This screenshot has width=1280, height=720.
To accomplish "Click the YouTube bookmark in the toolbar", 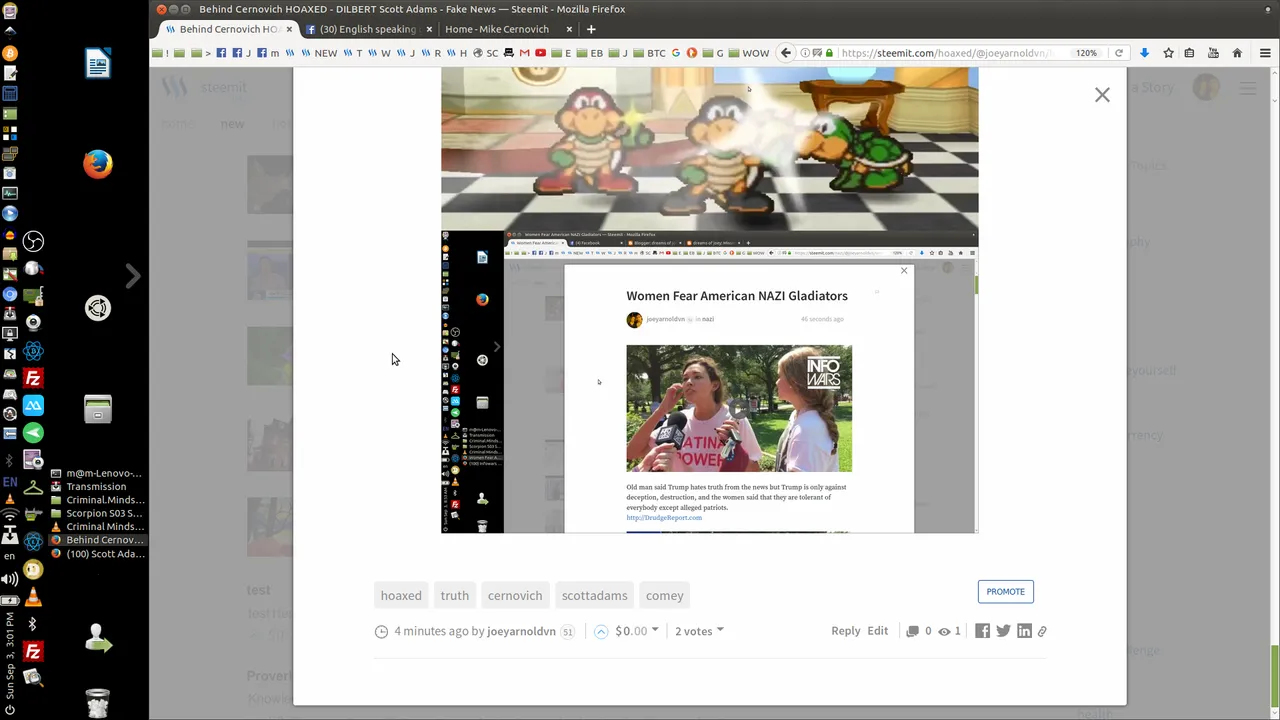I will (540, 53).
